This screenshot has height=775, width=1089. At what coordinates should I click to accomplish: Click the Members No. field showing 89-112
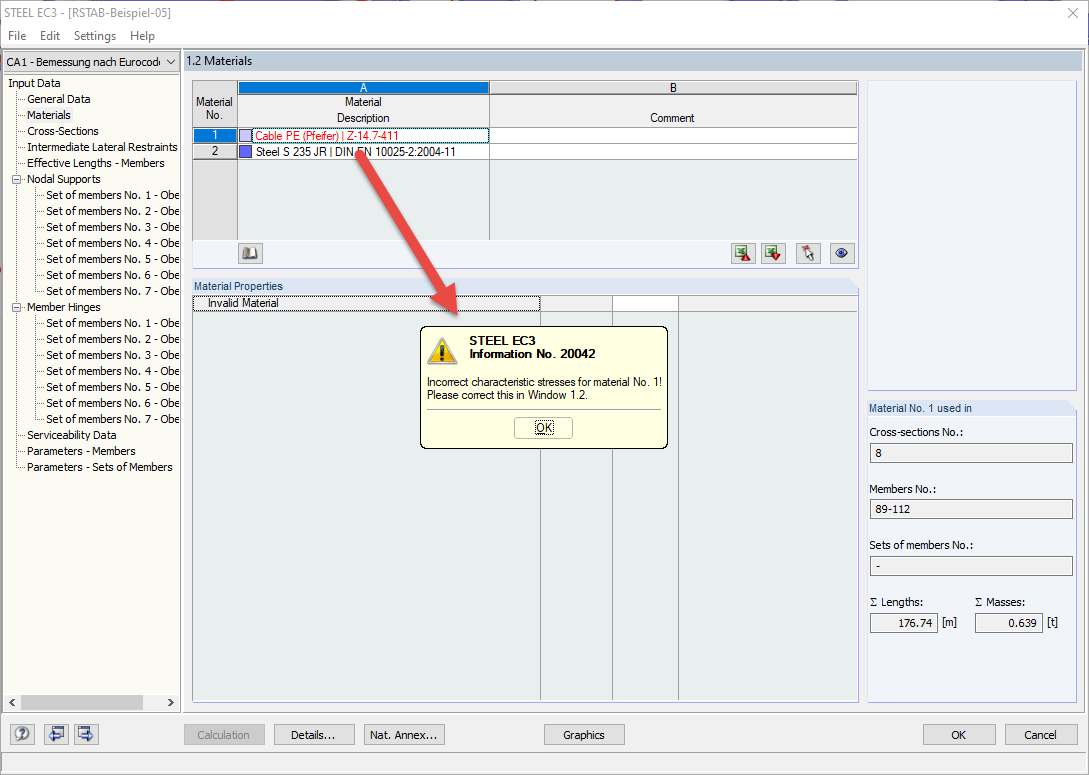971,509
